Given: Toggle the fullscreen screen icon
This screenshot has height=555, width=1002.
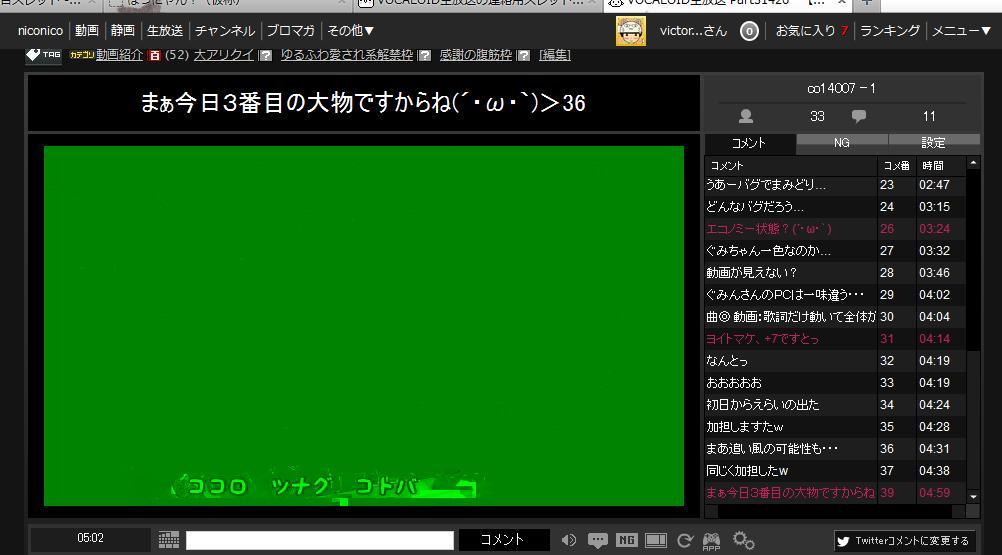Looking at the screenshot, I should 656,540.
